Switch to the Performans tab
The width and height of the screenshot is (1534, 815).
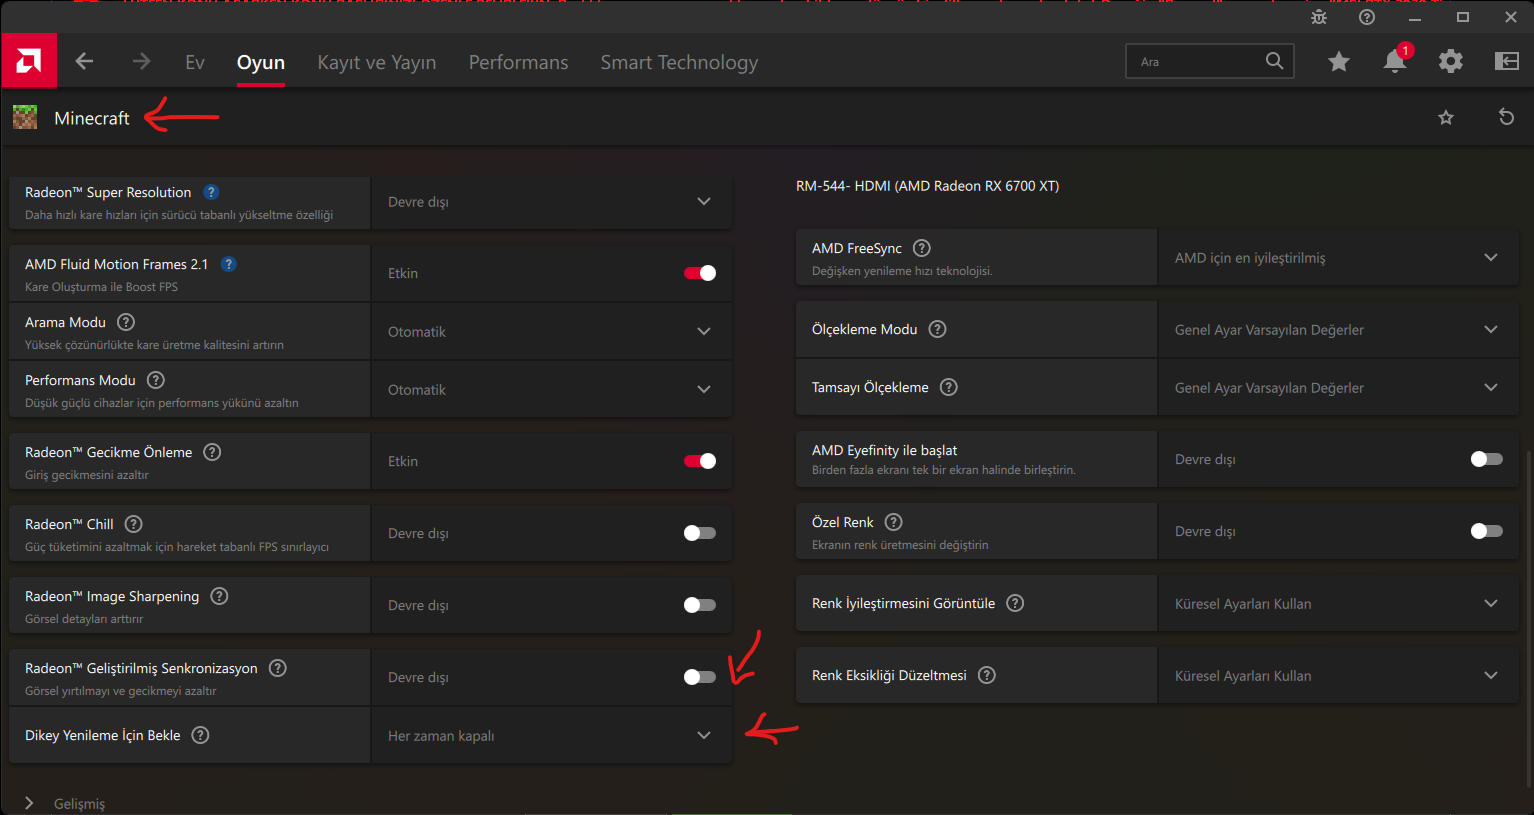tap(518, 62)
